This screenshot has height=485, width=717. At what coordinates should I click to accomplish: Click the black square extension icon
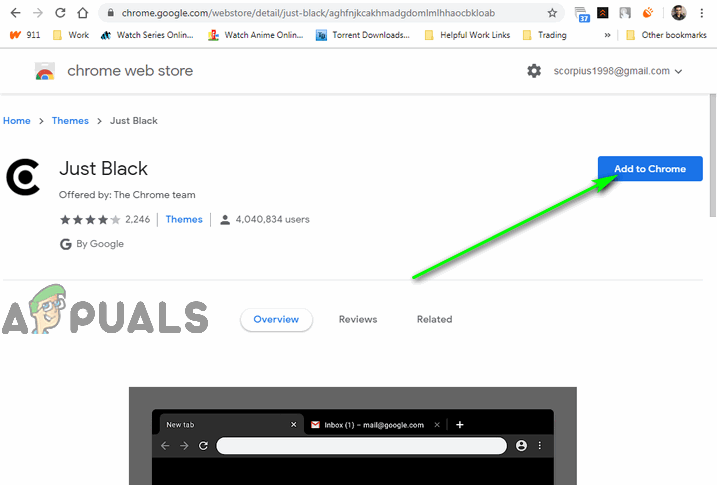click(x=603, y=13)
